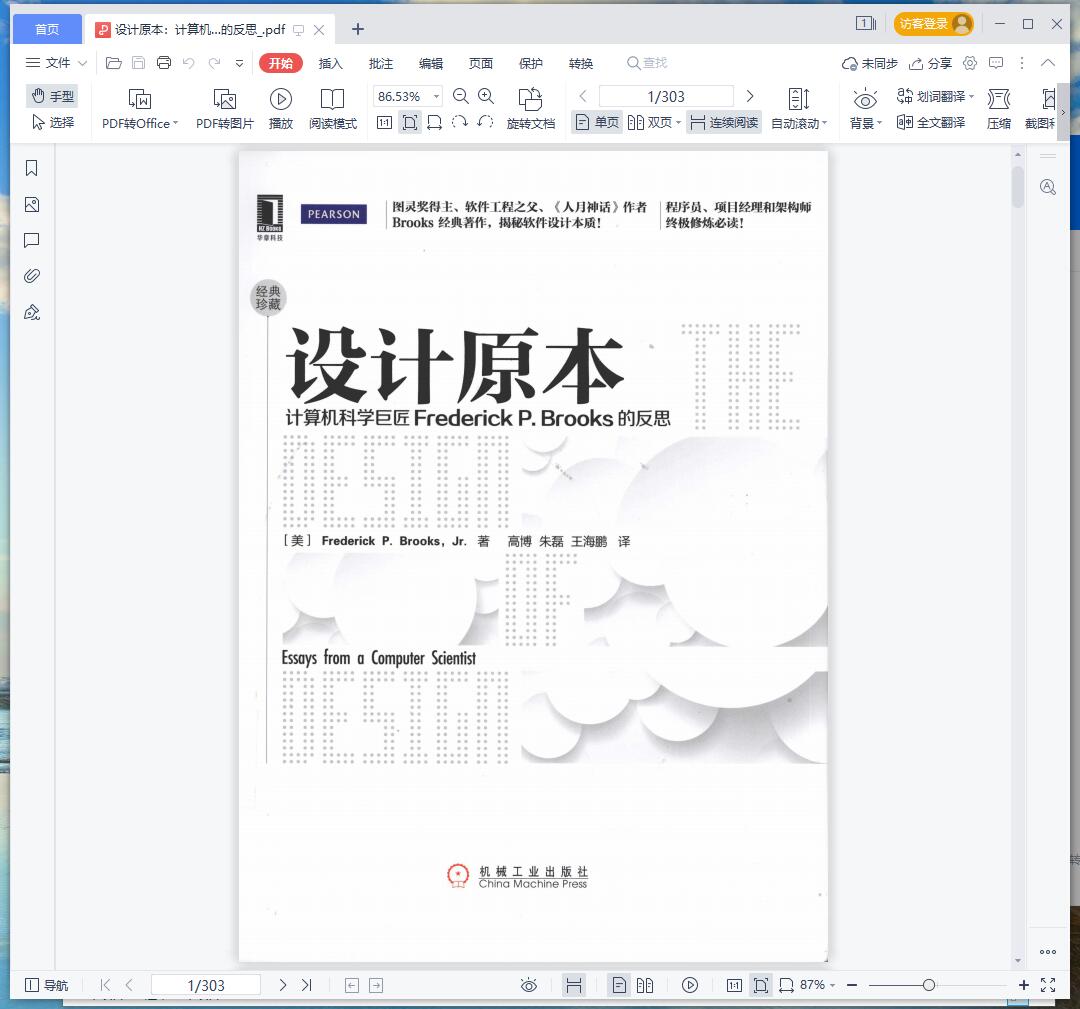Screen dimensions: 1080x1009
Task: Open a file with the folder icon
Action: [114, 63]
